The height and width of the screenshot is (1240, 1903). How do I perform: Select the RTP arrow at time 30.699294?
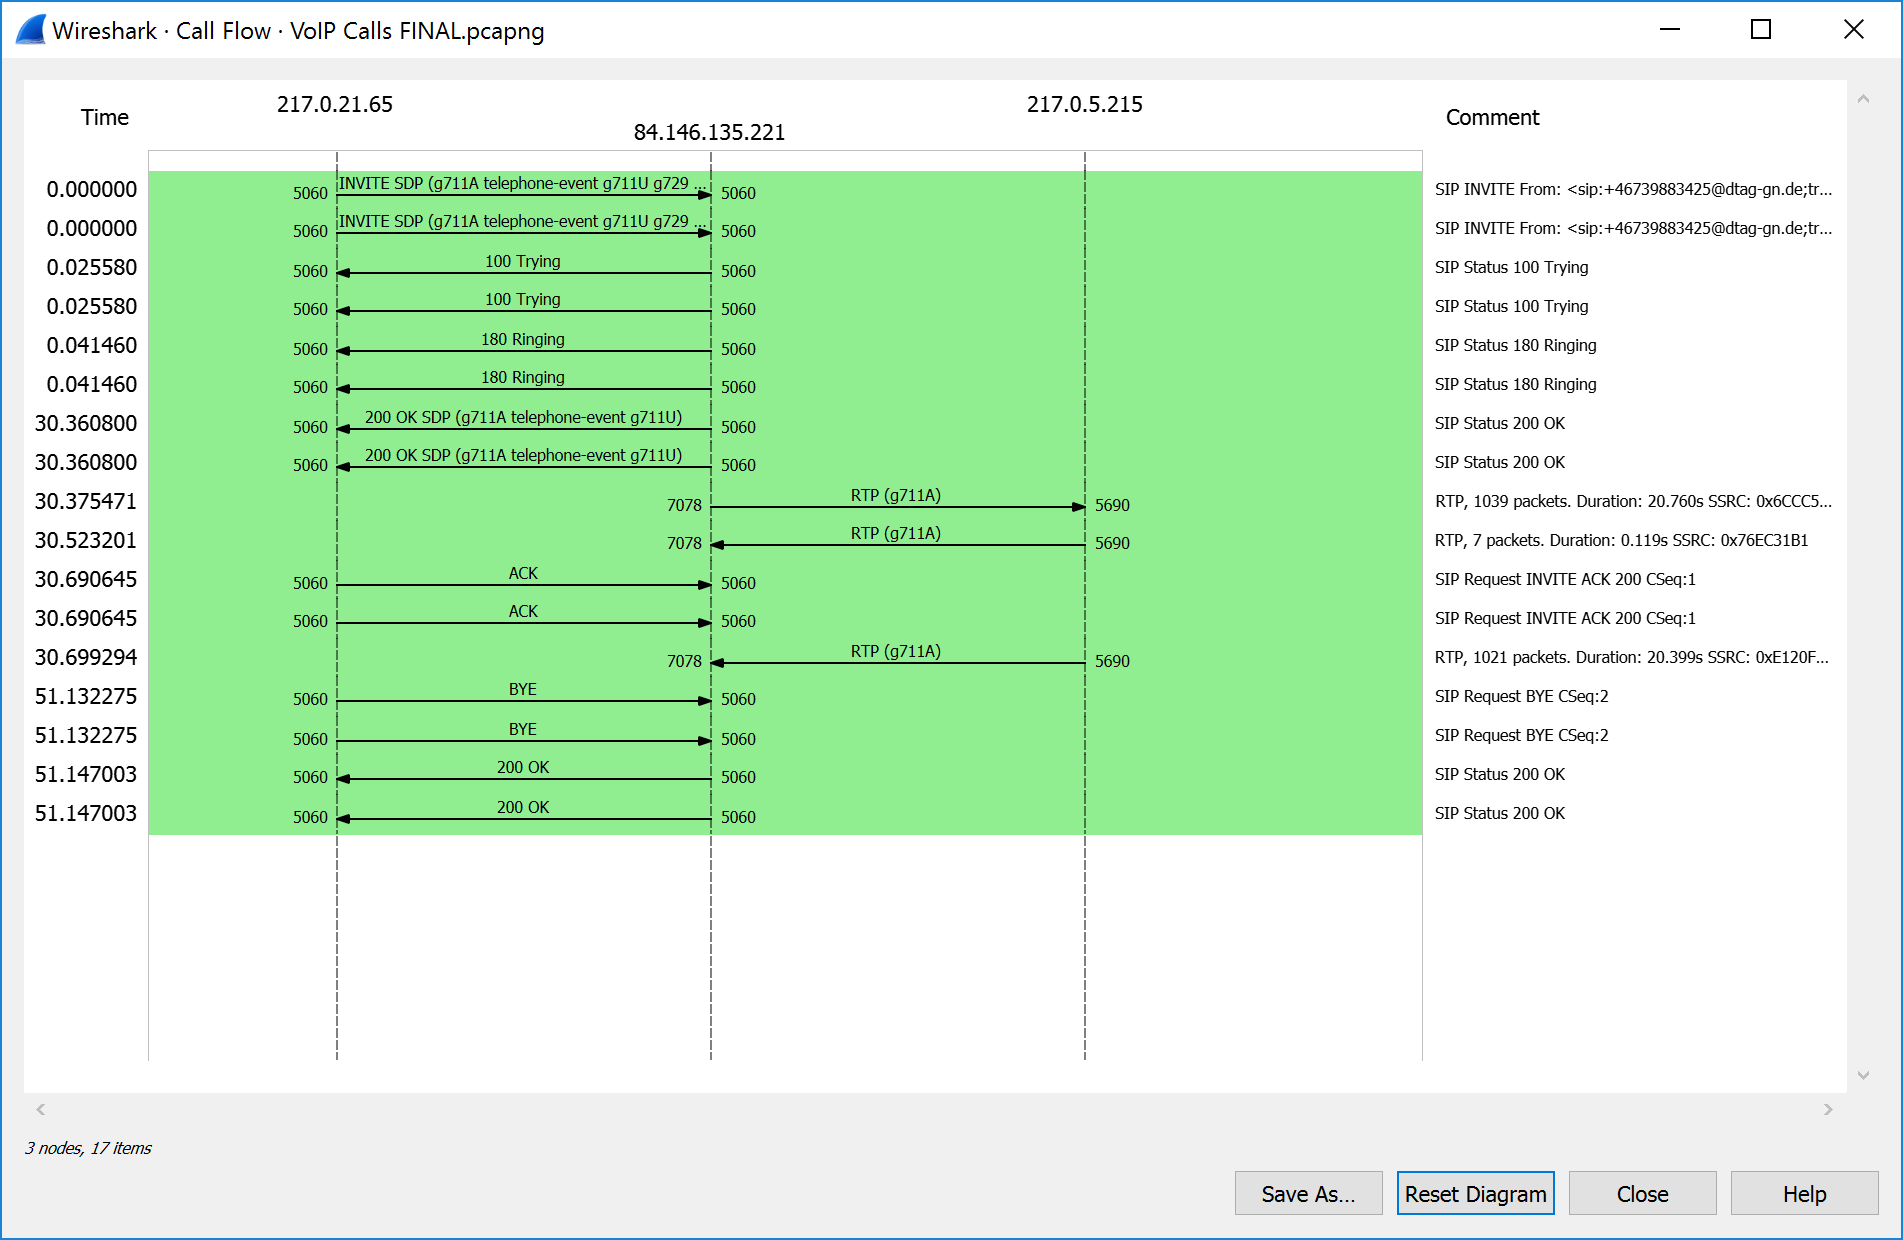(897, 662)
